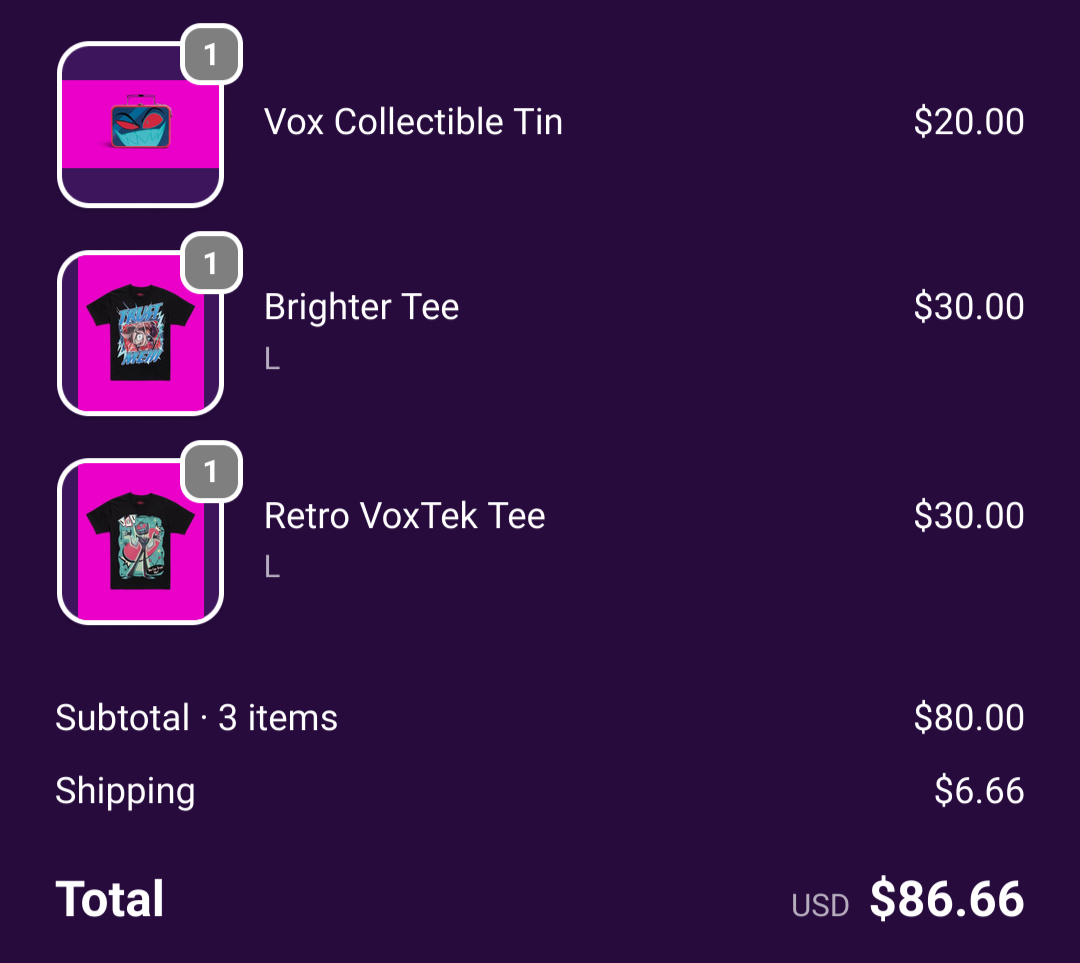Select the $86.66 total amount
The image size is (1080, 963).
click(946, 899)
